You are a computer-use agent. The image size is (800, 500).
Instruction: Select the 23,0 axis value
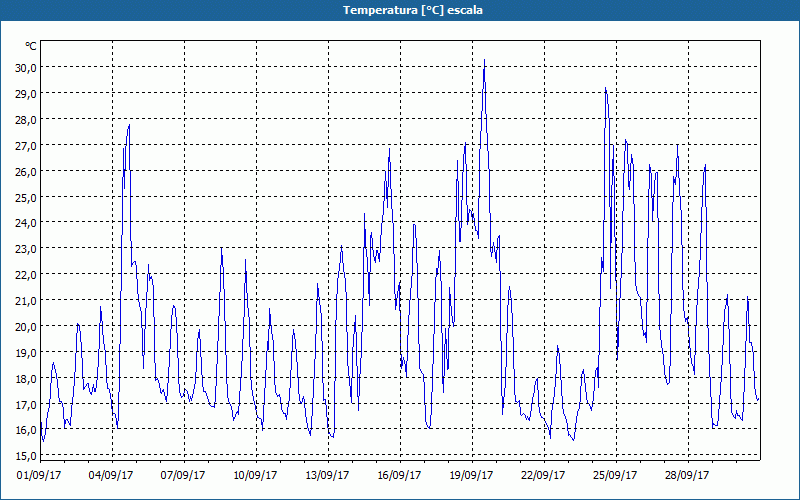26,248
